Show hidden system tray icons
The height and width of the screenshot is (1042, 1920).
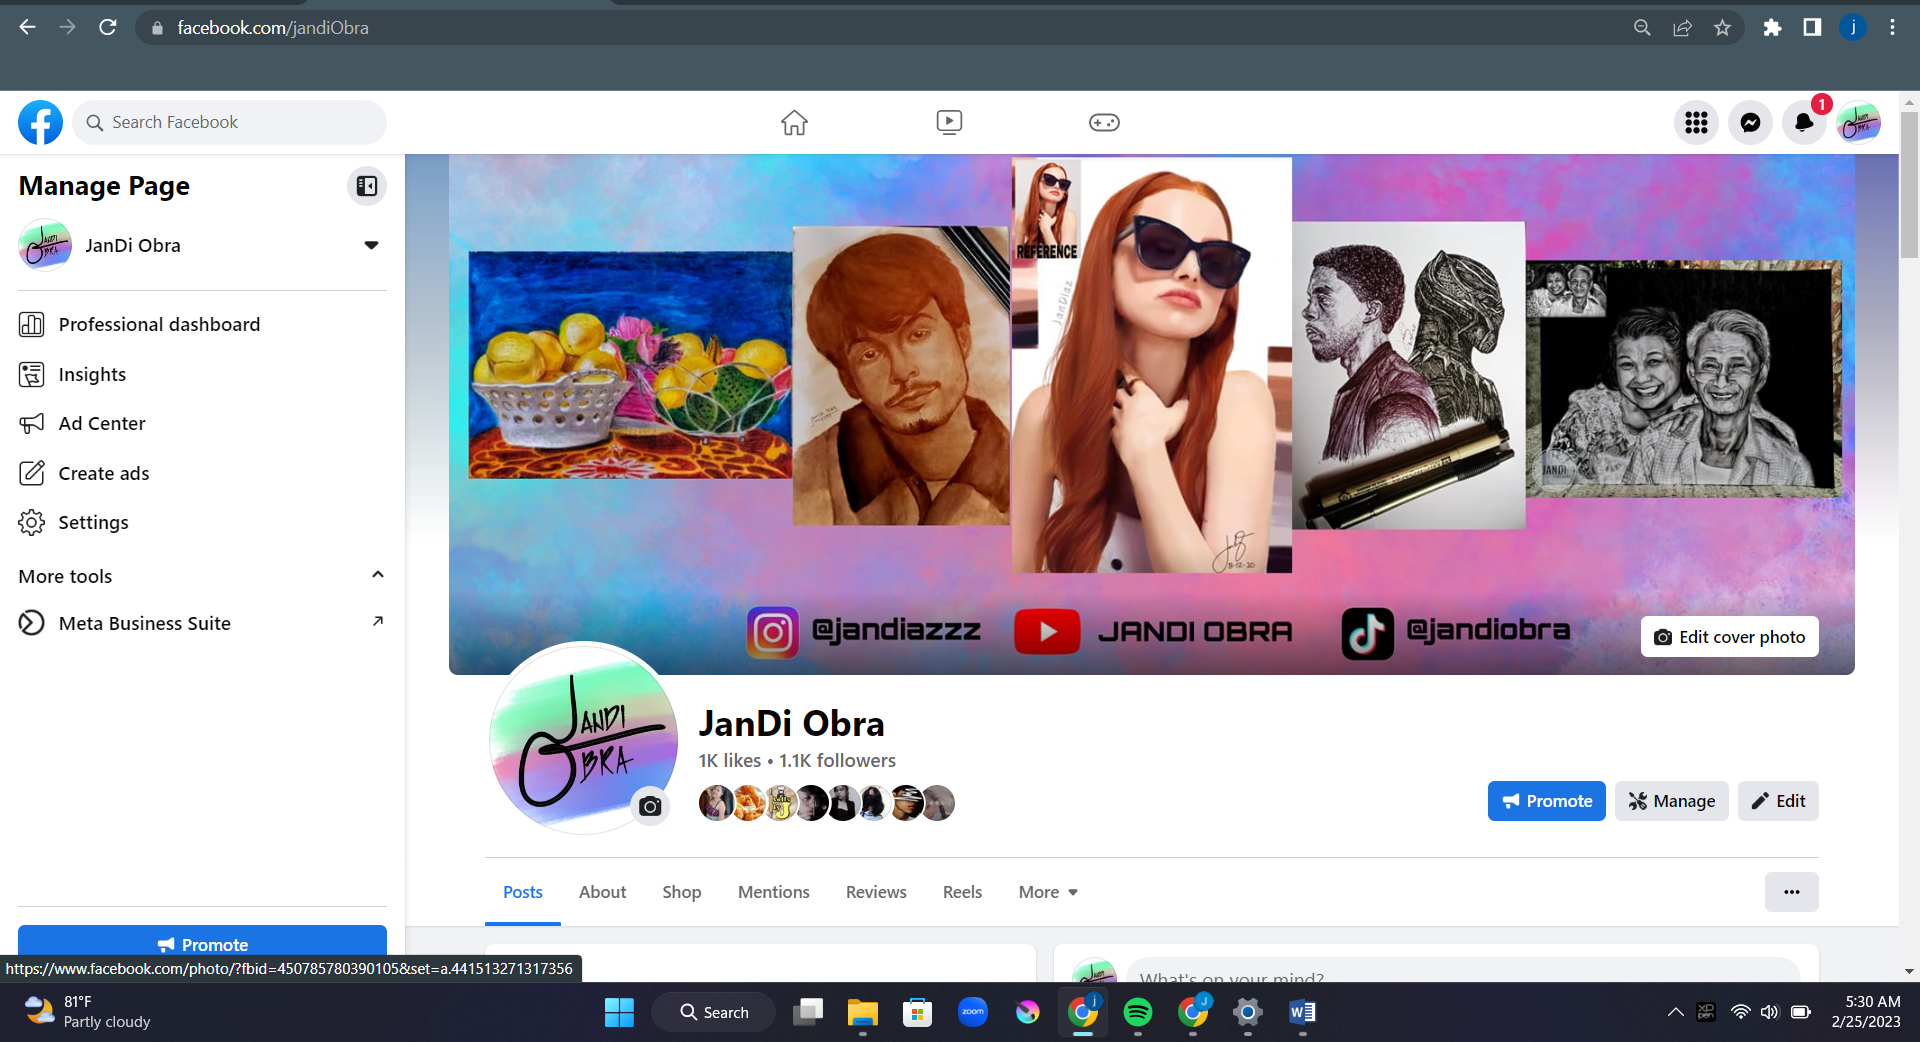1675,1012
